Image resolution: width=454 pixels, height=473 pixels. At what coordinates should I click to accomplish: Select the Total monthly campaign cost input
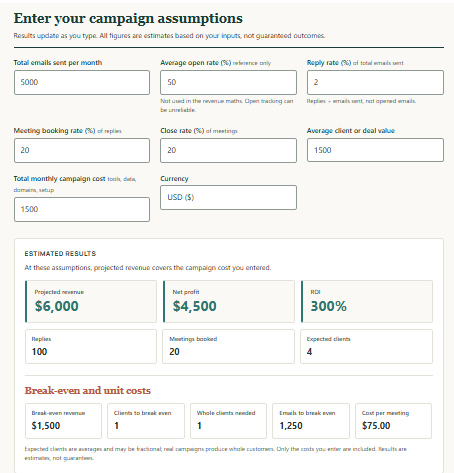click(x=82, y=209)
